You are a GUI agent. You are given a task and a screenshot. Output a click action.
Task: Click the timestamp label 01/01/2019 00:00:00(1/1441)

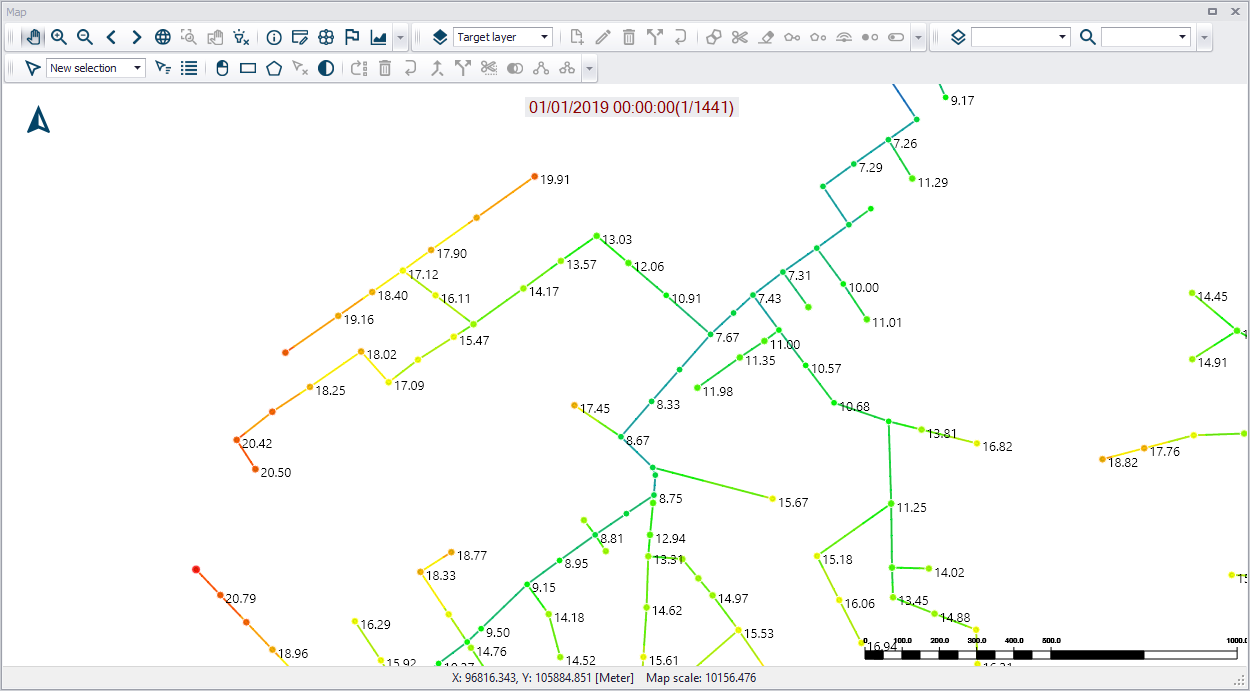[x=632, y=107]
